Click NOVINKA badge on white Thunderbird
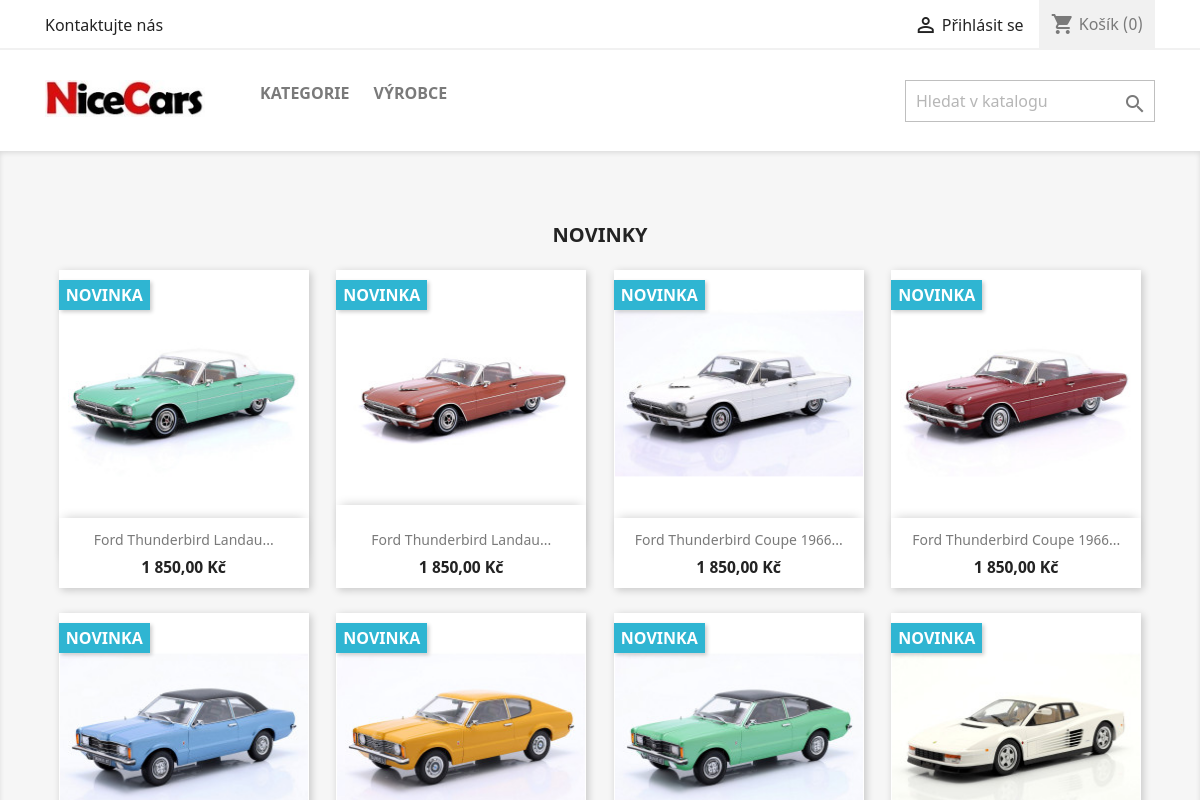Screen dimensions: 1200x800 click(x=659, y=295)
